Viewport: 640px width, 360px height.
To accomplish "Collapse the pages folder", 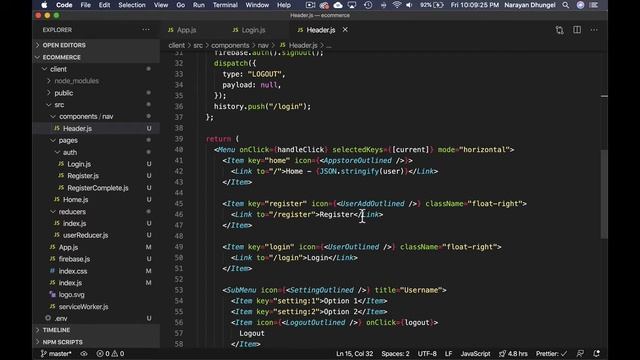I will pyautogui.click(x=96, y=140).
